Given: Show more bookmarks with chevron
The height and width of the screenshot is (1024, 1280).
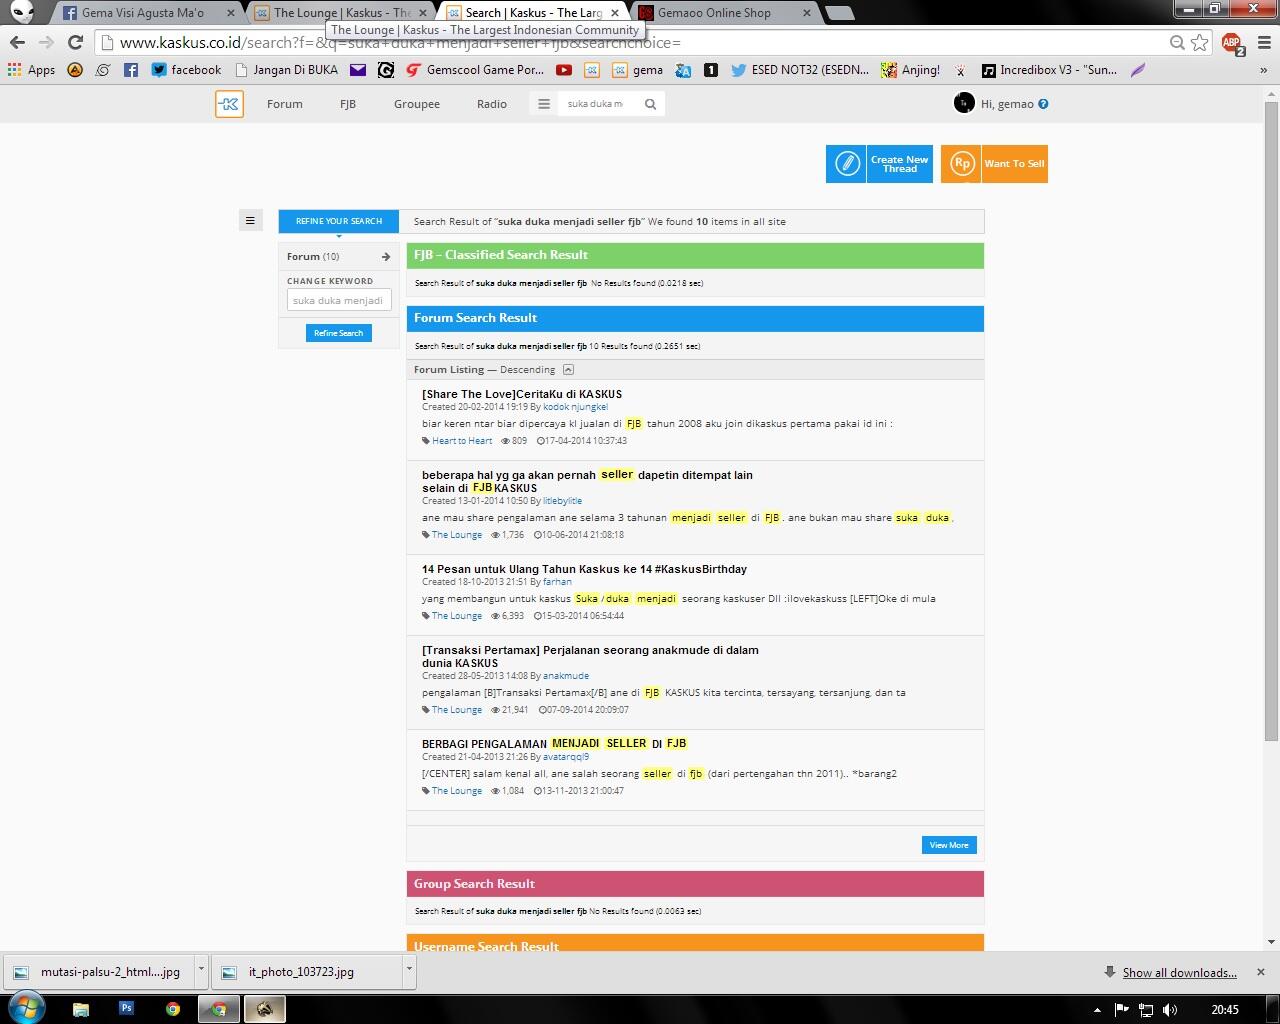Looking at the screenshot, I should [x=1263, y=70].
